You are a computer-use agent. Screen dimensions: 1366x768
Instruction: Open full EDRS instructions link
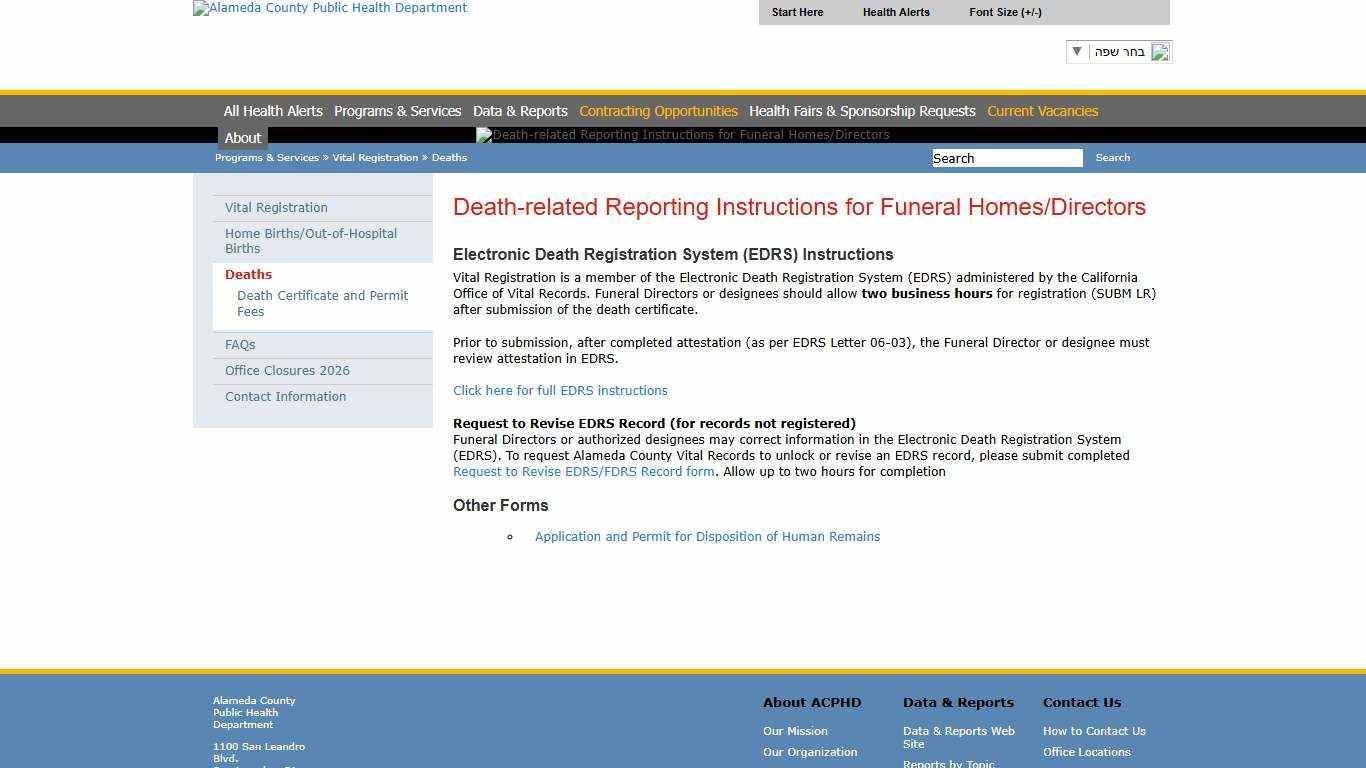click(x=560, y=390)
